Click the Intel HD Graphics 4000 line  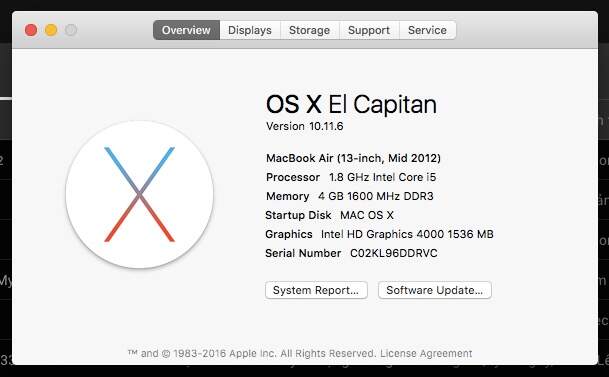coord(379,234)
